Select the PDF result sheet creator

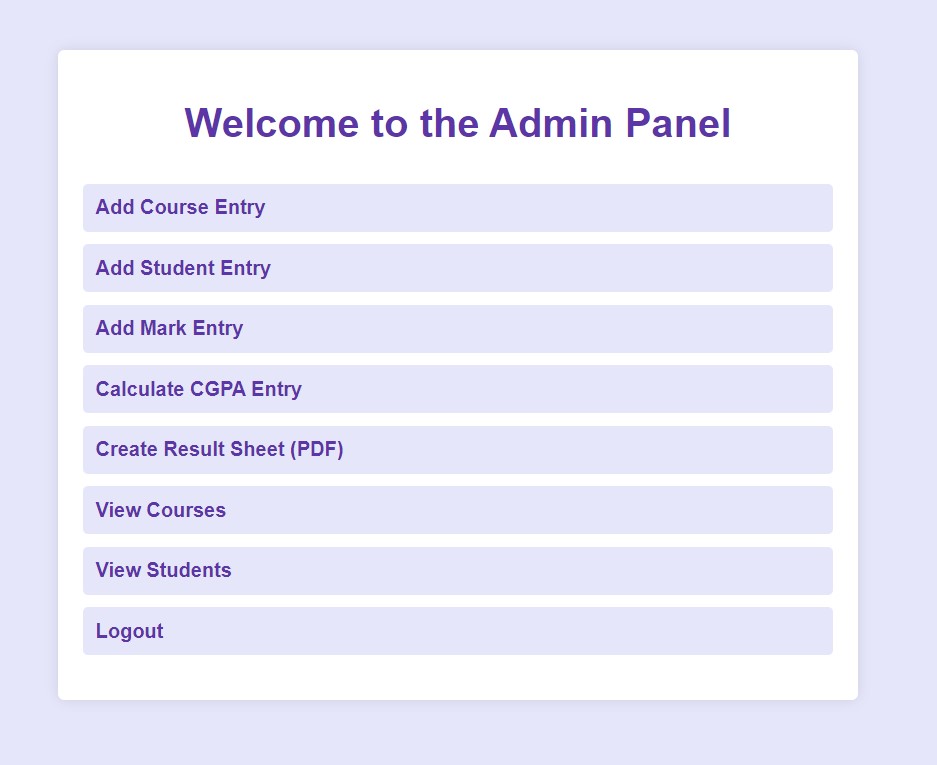457,449
